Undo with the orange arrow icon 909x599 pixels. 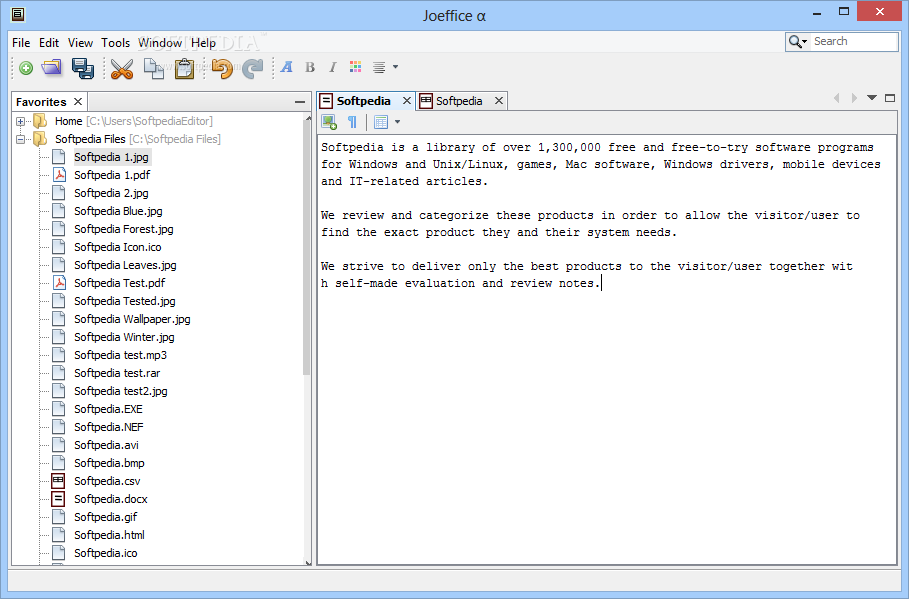click(x=221, y=68)
